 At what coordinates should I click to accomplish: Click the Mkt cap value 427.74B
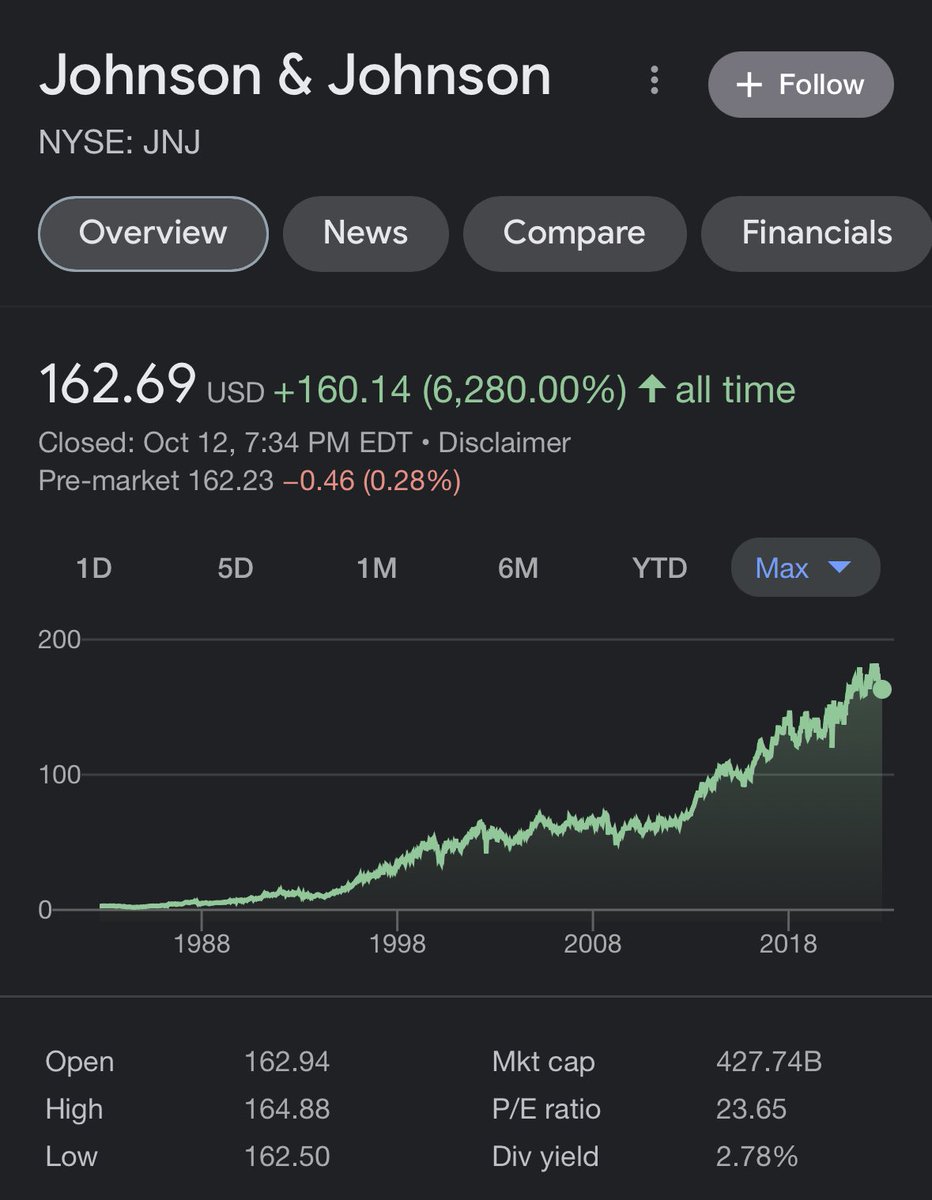(769, 1062)
